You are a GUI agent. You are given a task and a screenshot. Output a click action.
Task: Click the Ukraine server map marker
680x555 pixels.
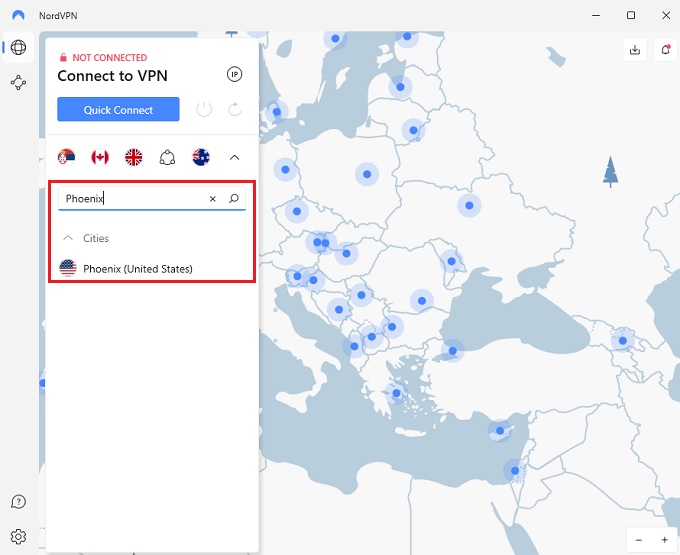(x=469, y=206)
